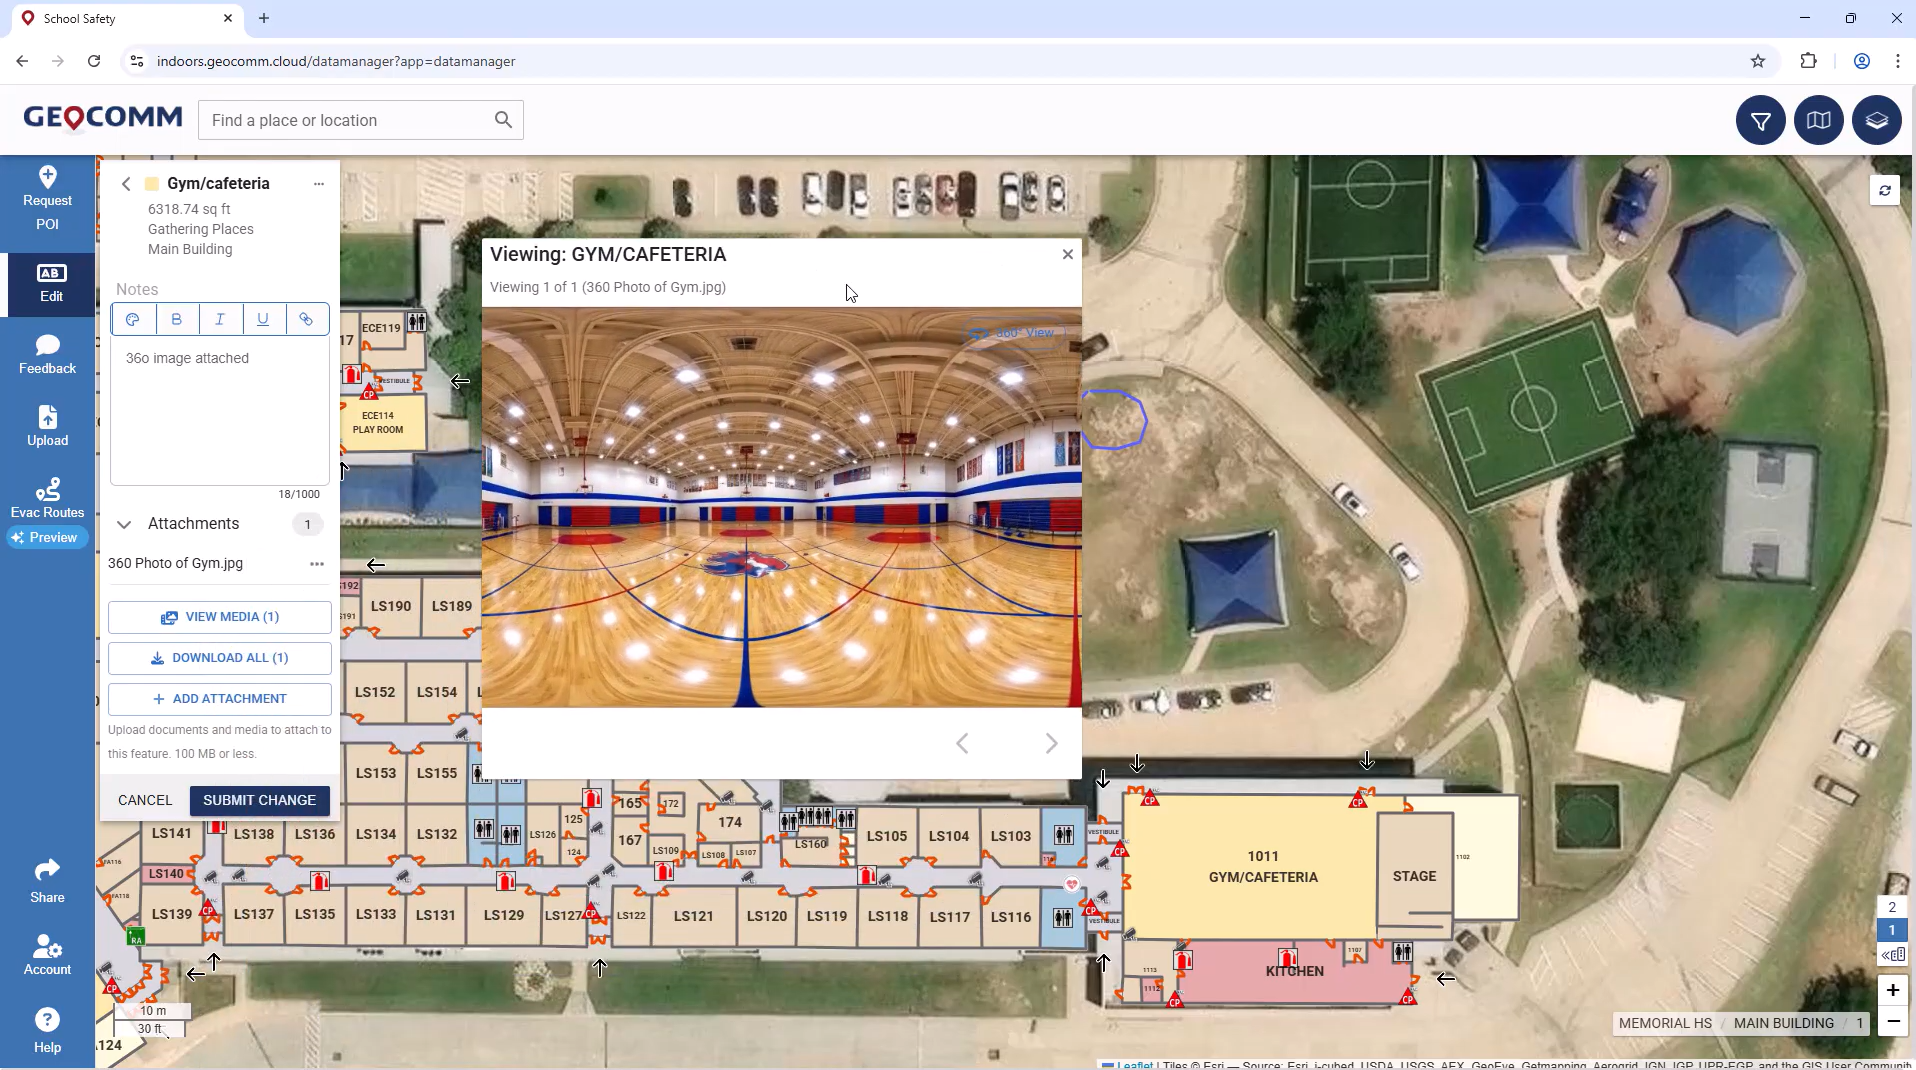Collapse the building floor selector
The width and height of the screenshot is (1916, 1070).
1891,955
